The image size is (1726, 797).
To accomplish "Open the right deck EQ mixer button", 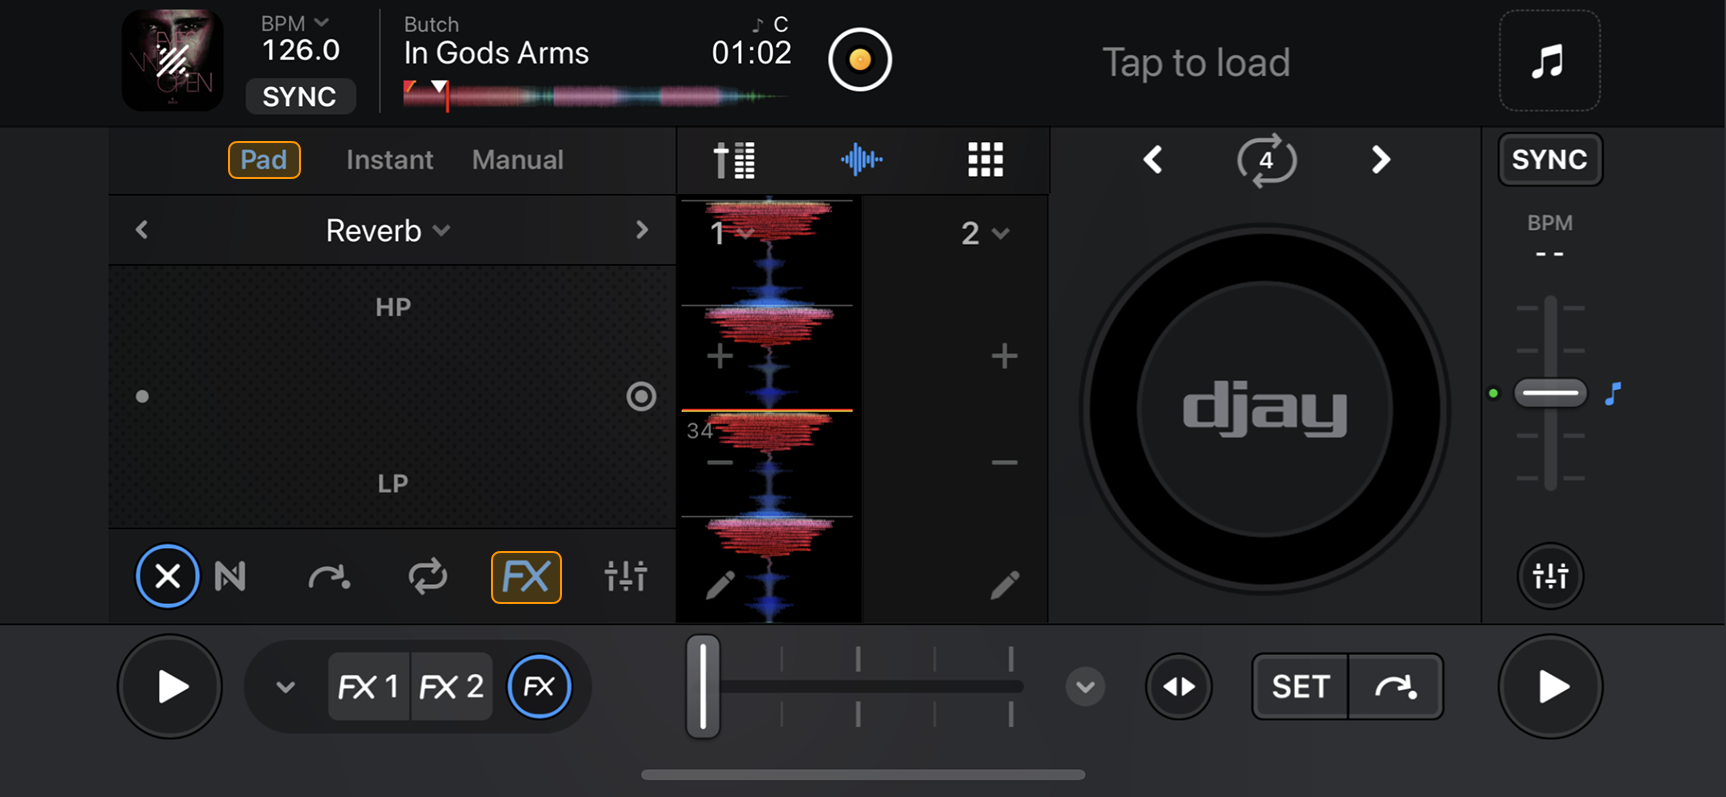I will pos(1551,576).
